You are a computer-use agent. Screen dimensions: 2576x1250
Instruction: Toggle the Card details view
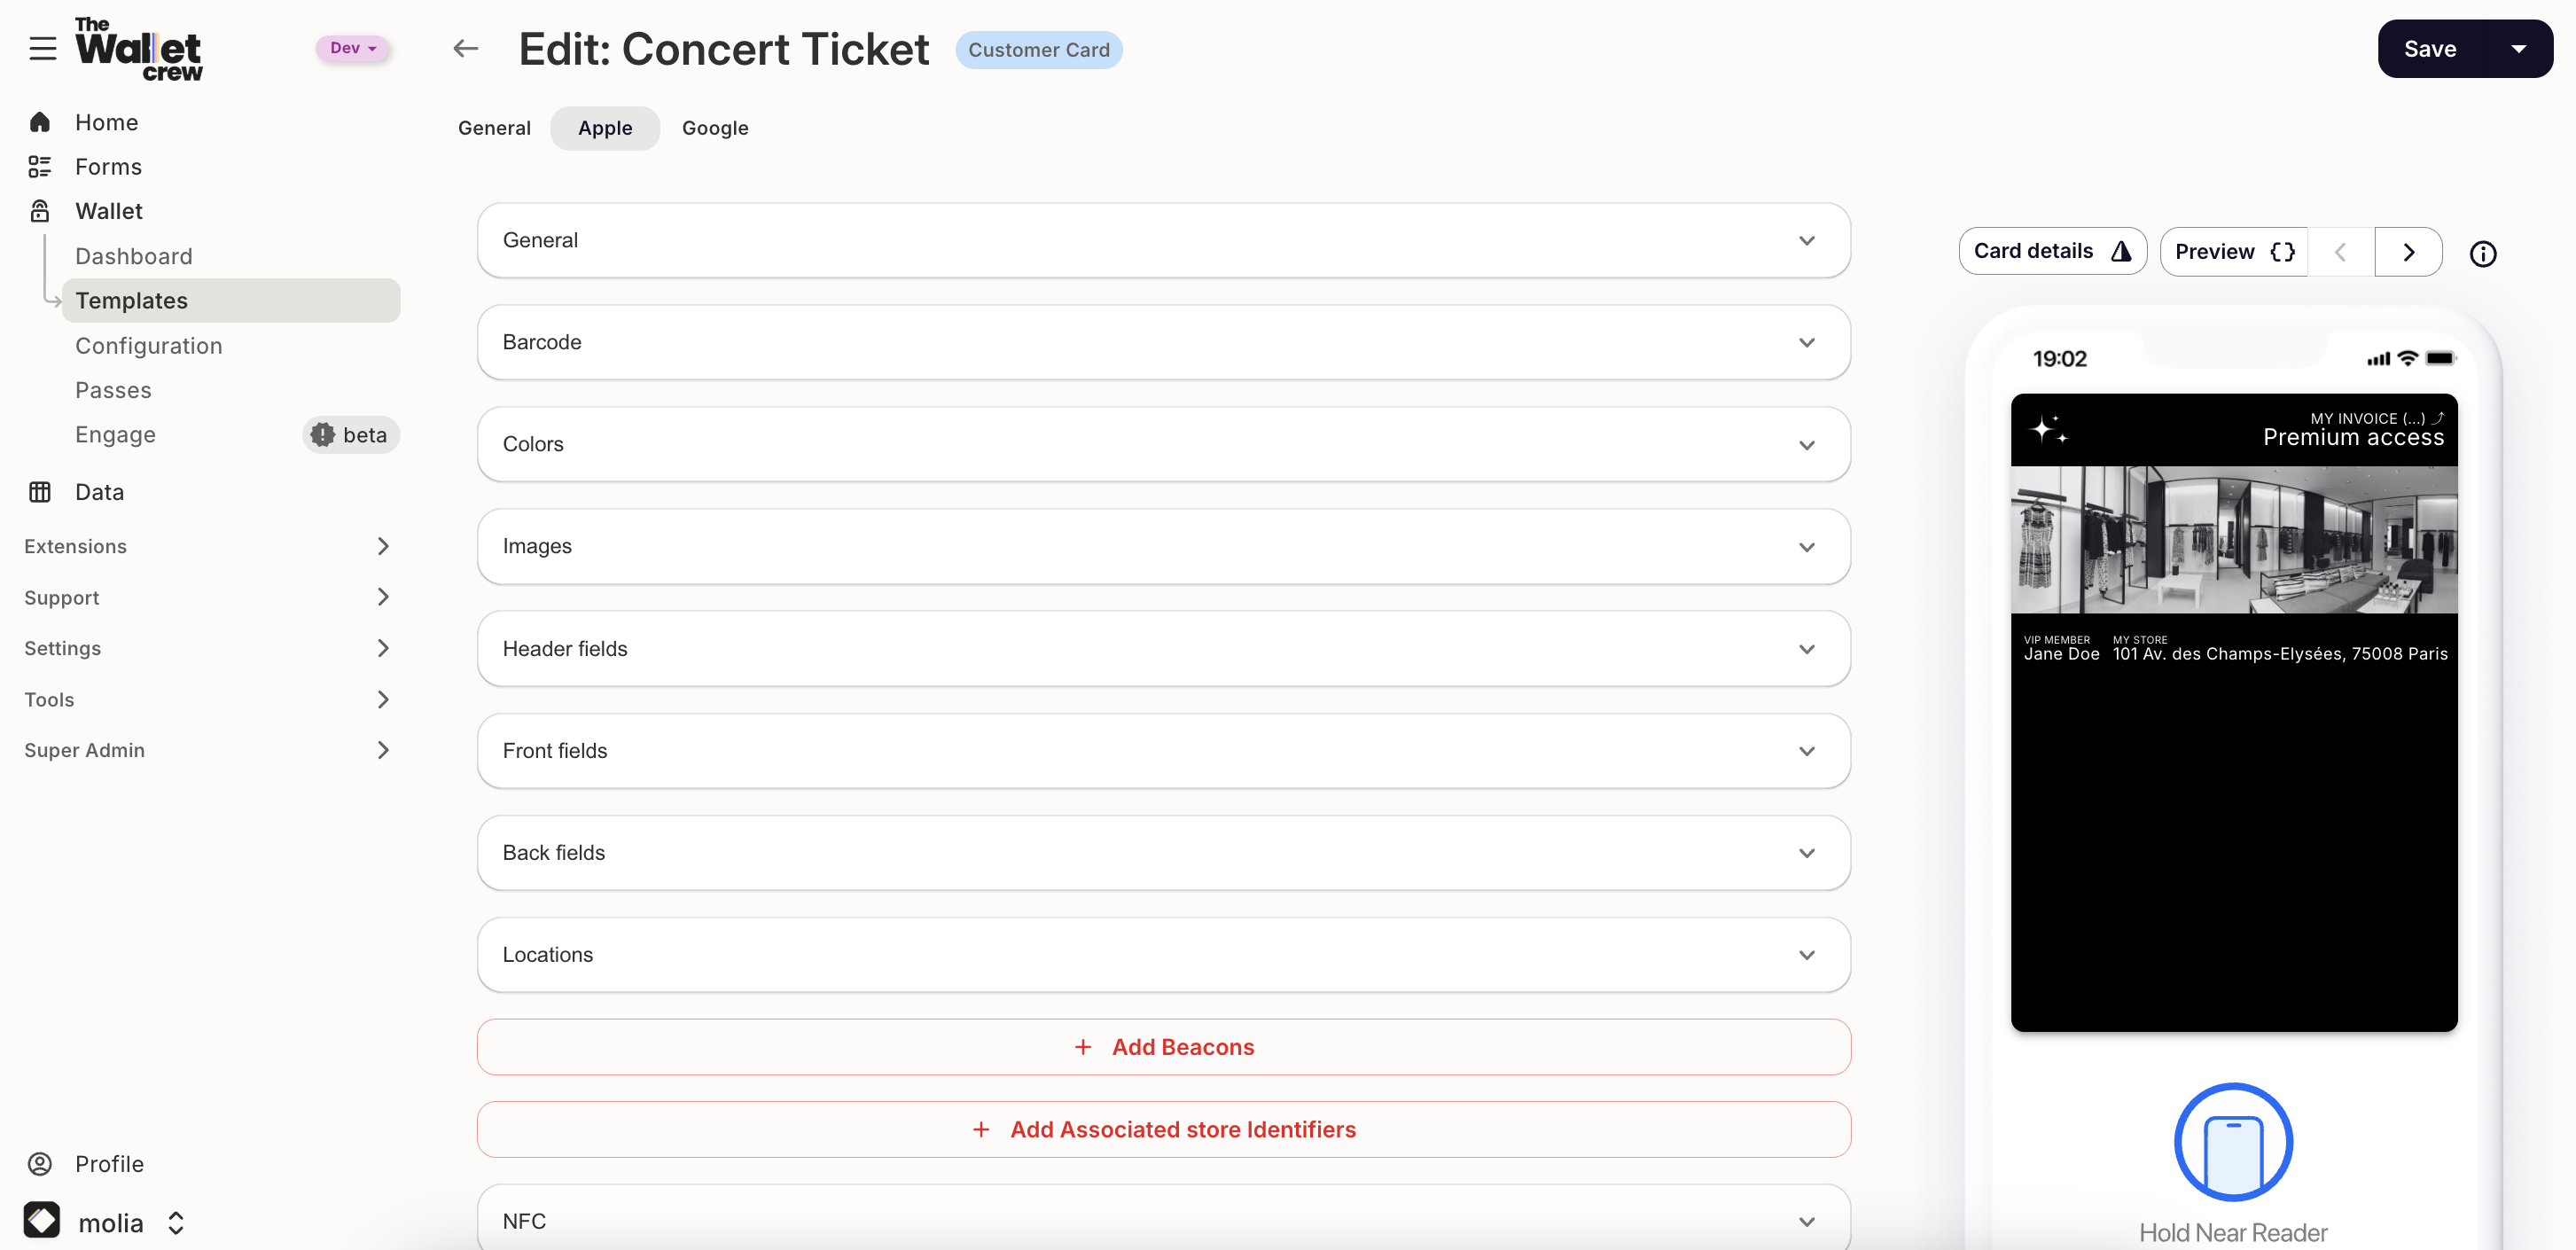[2051, 252]
